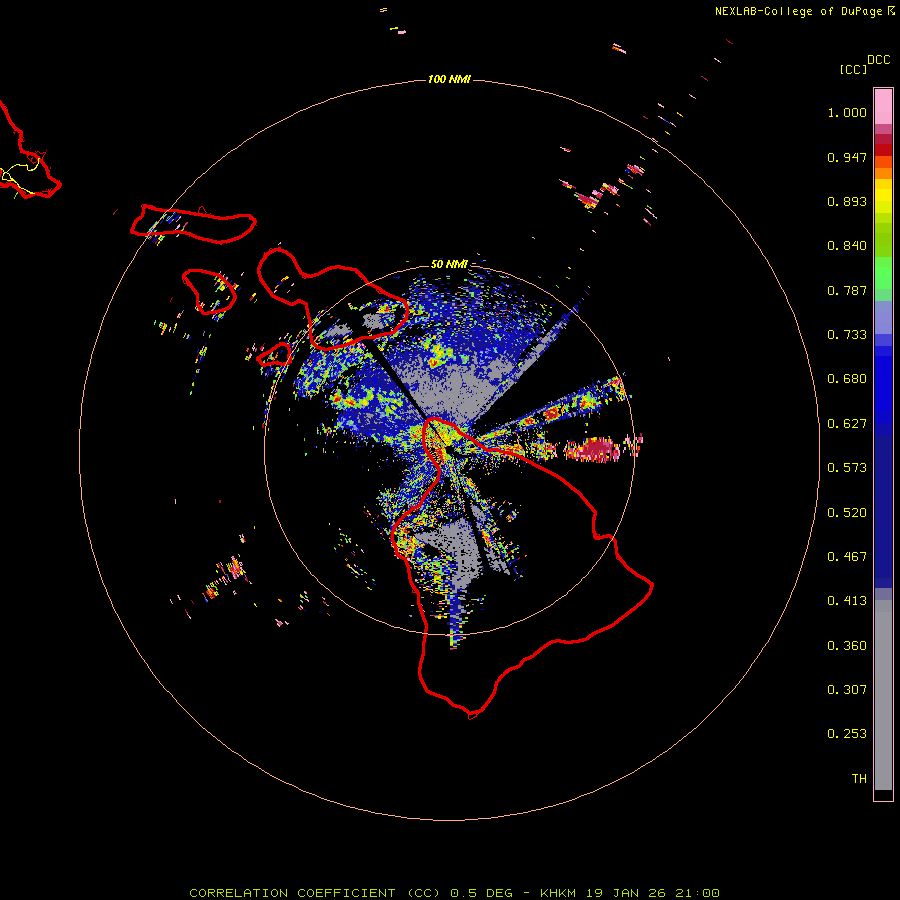900x900 pixels.
Task: Click the 0.733 scale value
Action: (847, 335)
